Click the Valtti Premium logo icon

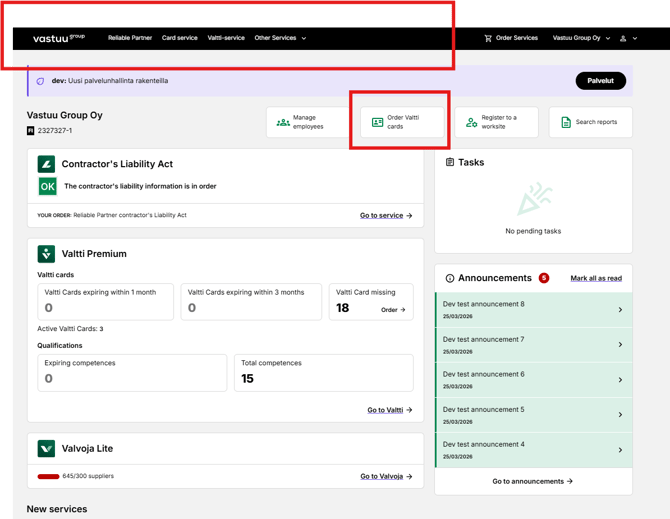pos(46,254)
